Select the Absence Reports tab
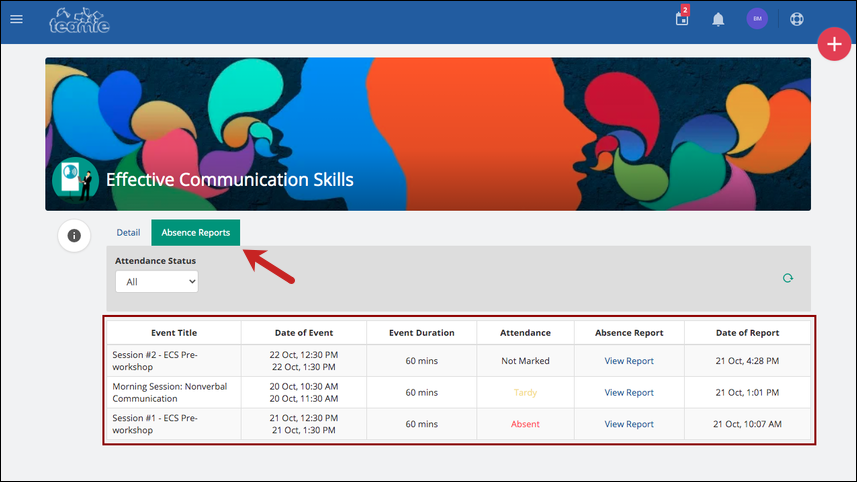 coord(196,232)
